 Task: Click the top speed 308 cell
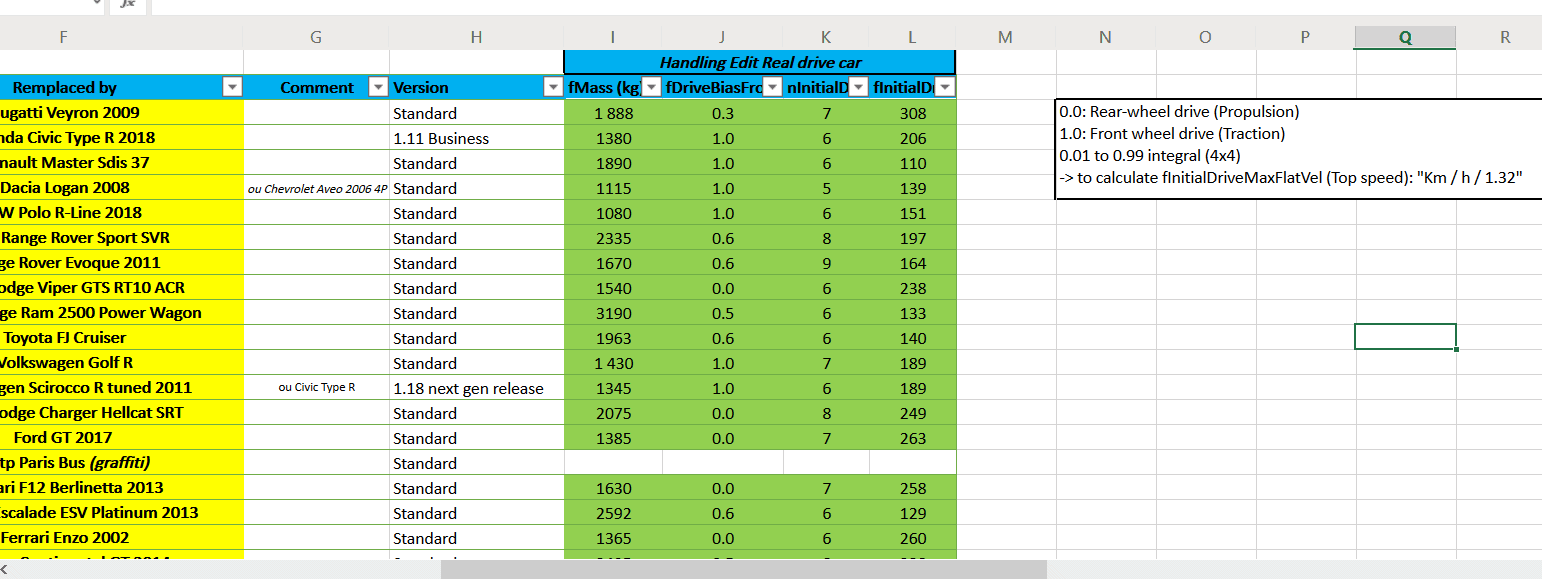coord(913,113)
